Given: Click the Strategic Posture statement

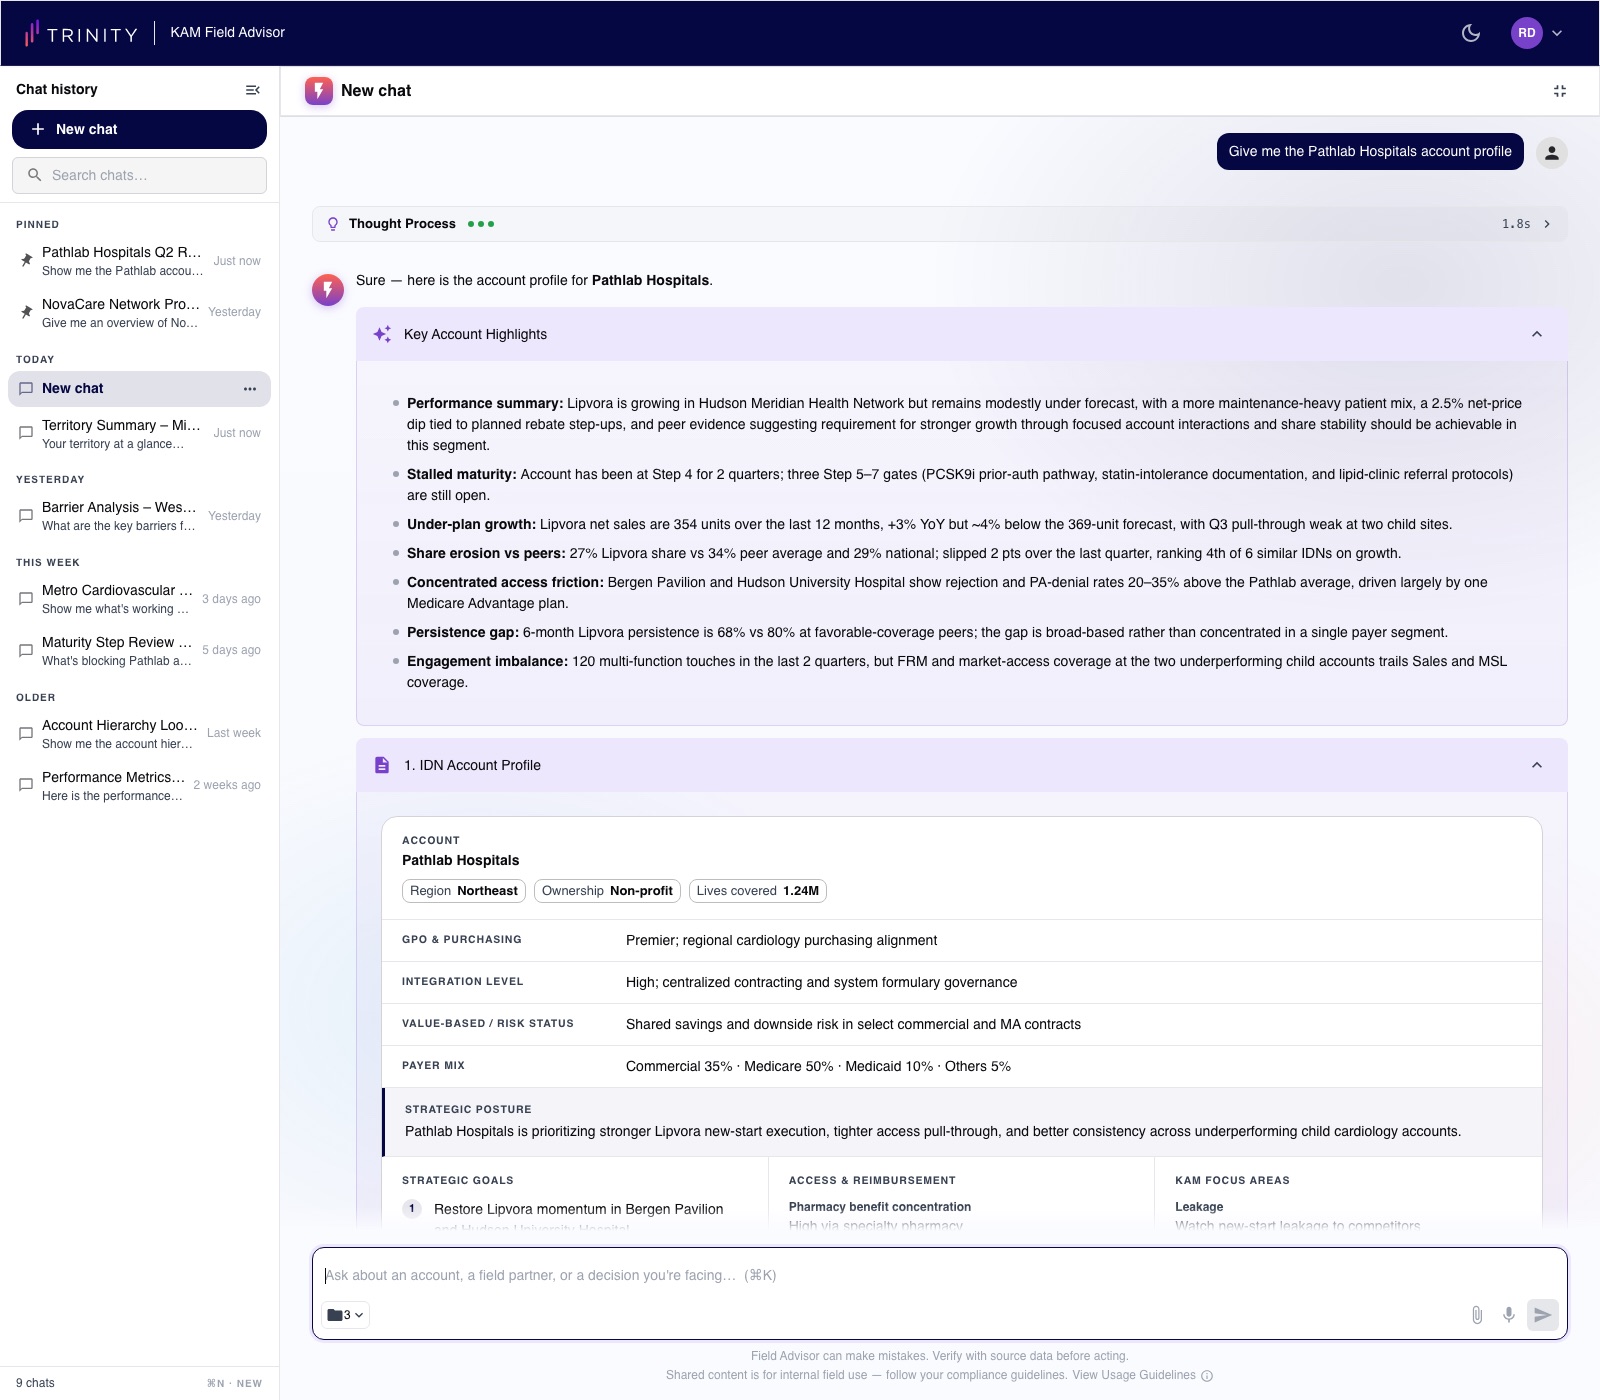Looking at the screenshot, I should [x=933, y=1131].
